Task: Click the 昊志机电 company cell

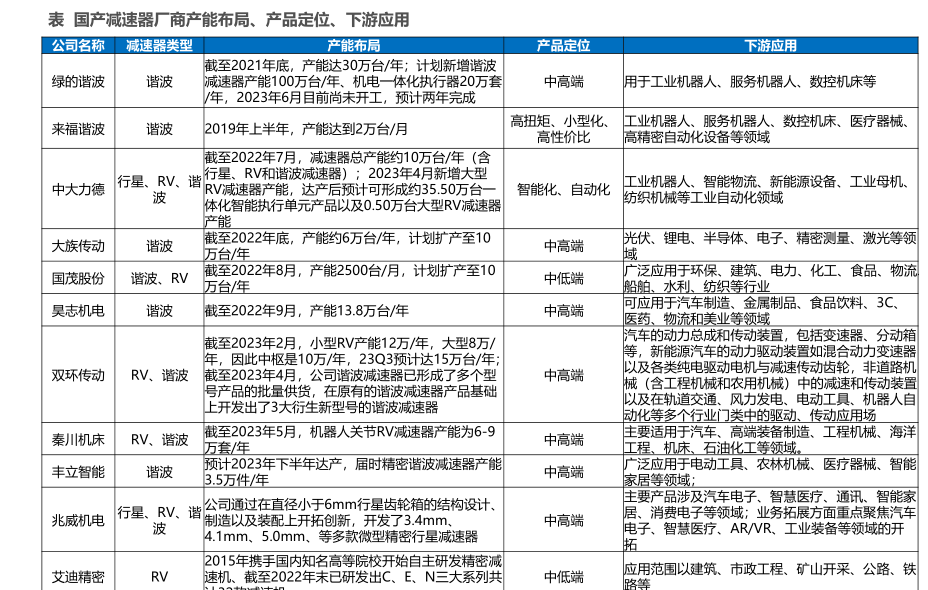Action: [x=78, y=311]
